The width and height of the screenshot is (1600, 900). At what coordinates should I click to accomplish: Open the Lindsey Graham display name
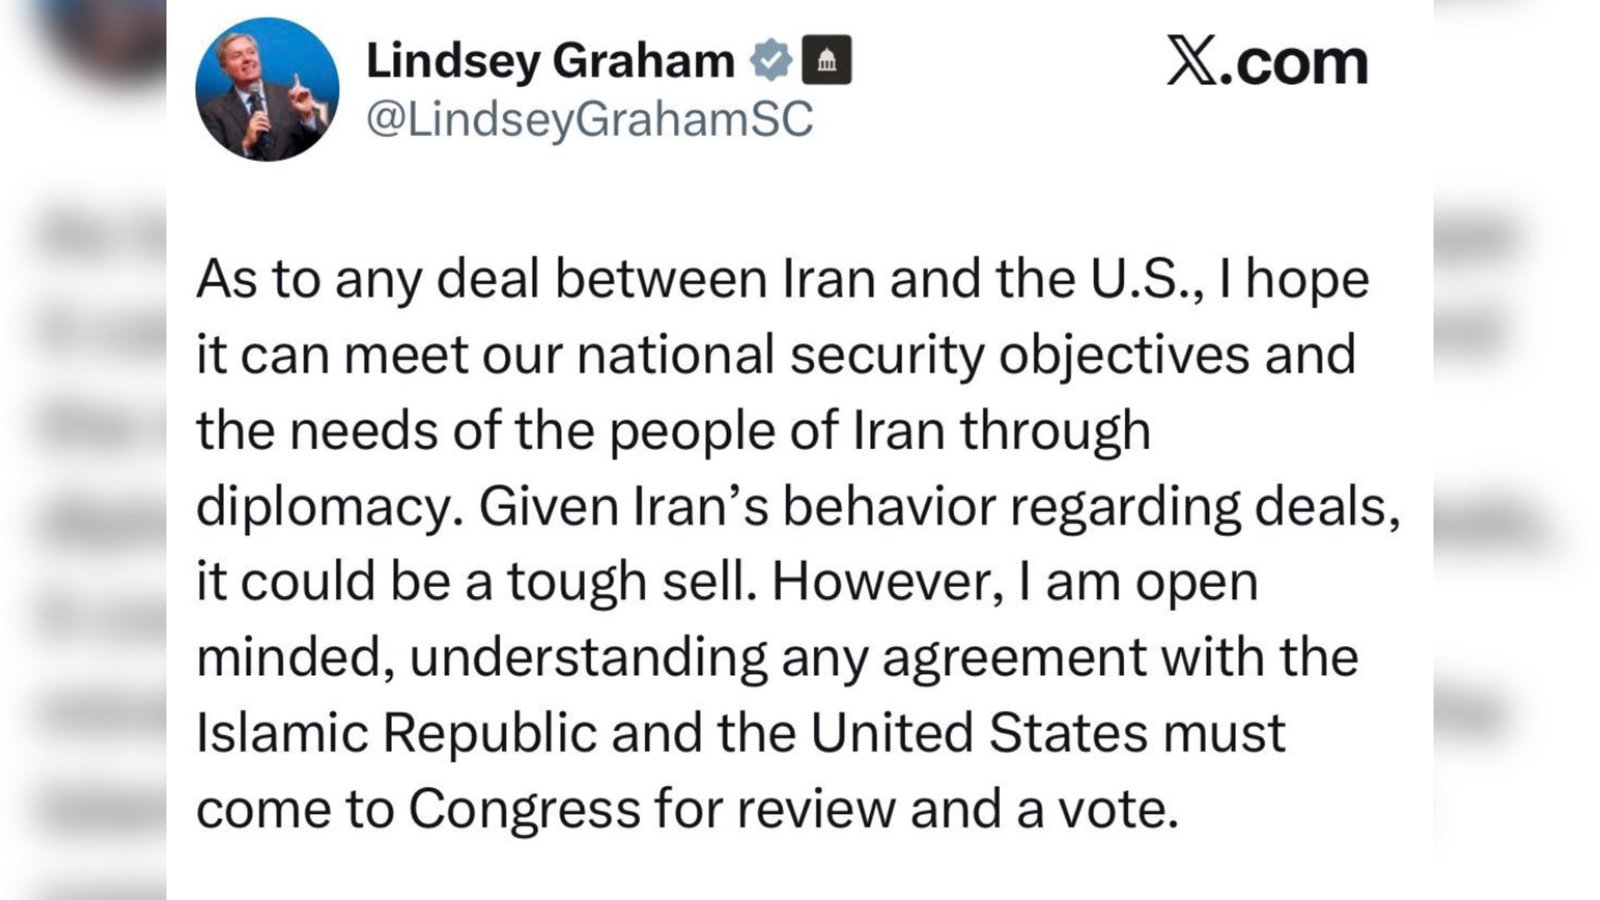pos(550,61)
